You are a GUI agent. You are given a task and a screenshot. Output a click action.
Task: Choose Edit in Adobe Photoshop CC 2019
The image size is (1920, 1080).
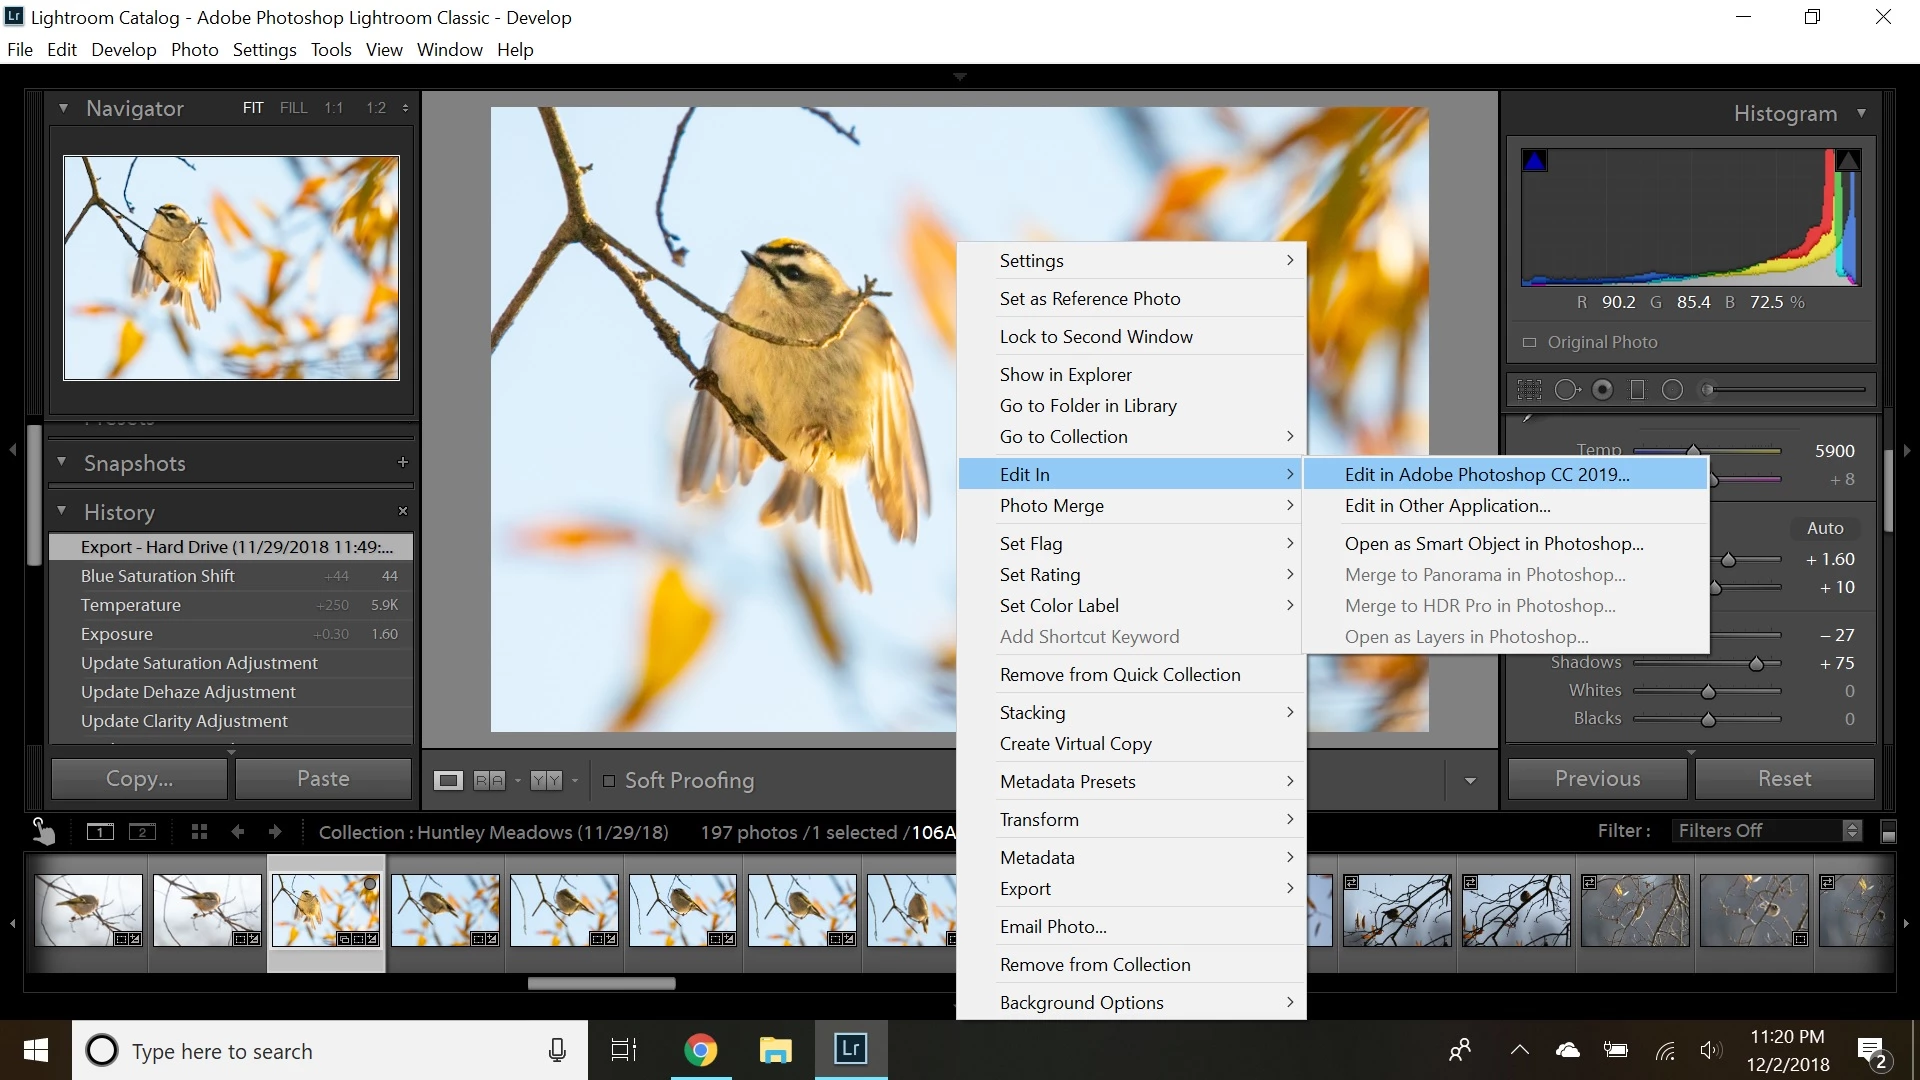click(1486, 475)
